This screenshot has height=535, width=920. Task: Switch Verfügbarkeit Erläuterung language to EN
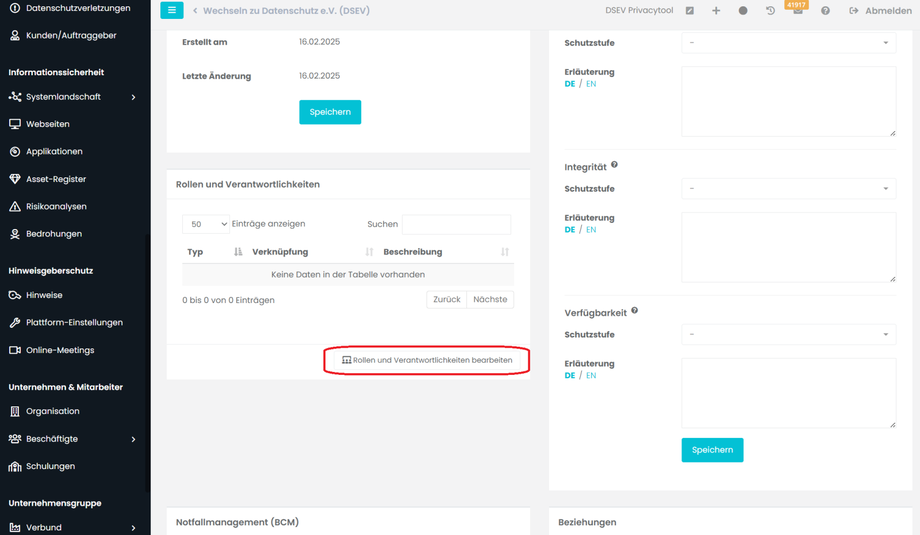[591, 376]
